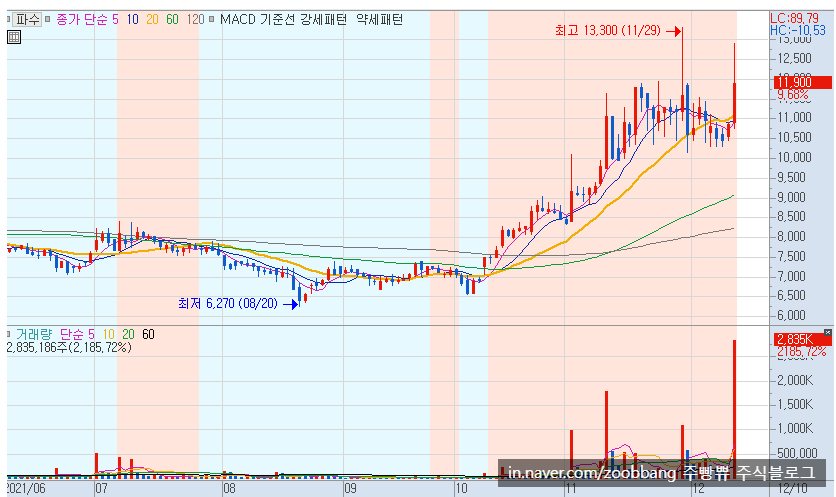Open the chart grid table icon
Image resolution: width=836 pixels, height=497 pixels.
point(14,37)
